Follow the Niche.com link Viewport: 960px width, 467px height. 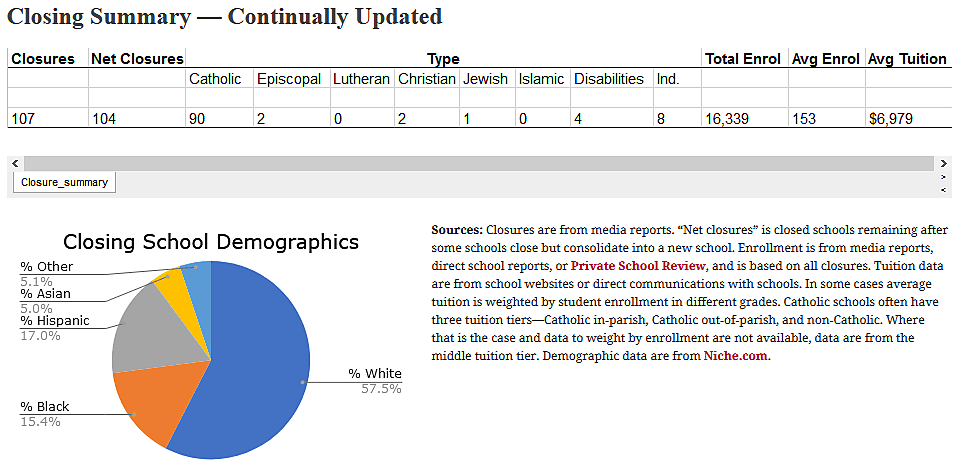736,356
